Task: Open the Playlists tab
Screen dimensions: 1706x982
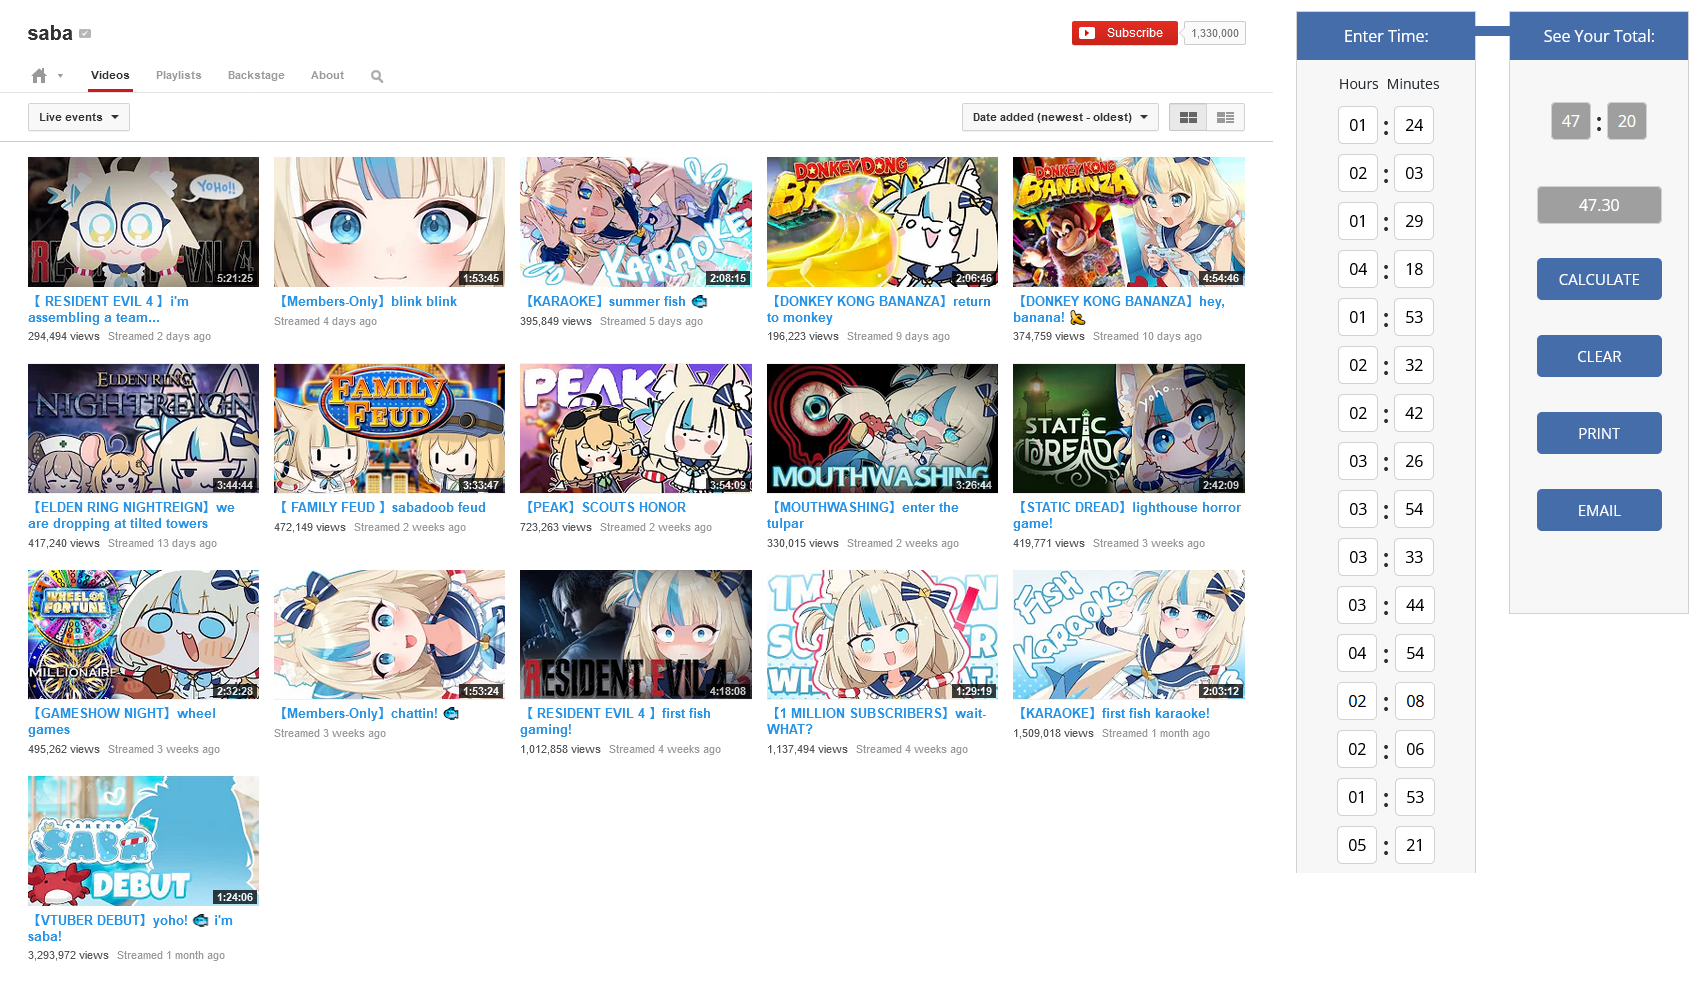Action: 179,76
